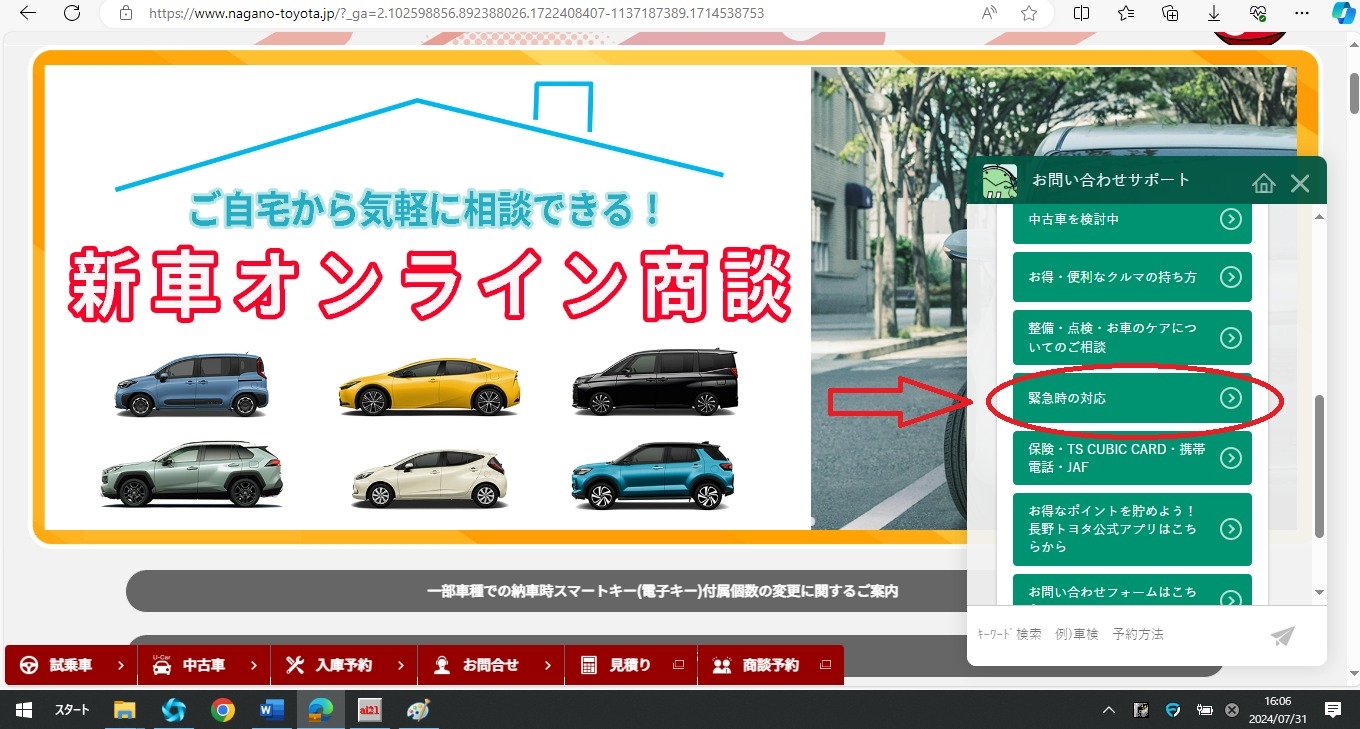Image resolution: width=1360 pixels, height=729 pixels.
Task: Select the 緊急時の対応 chat option
Action: 1132,398
